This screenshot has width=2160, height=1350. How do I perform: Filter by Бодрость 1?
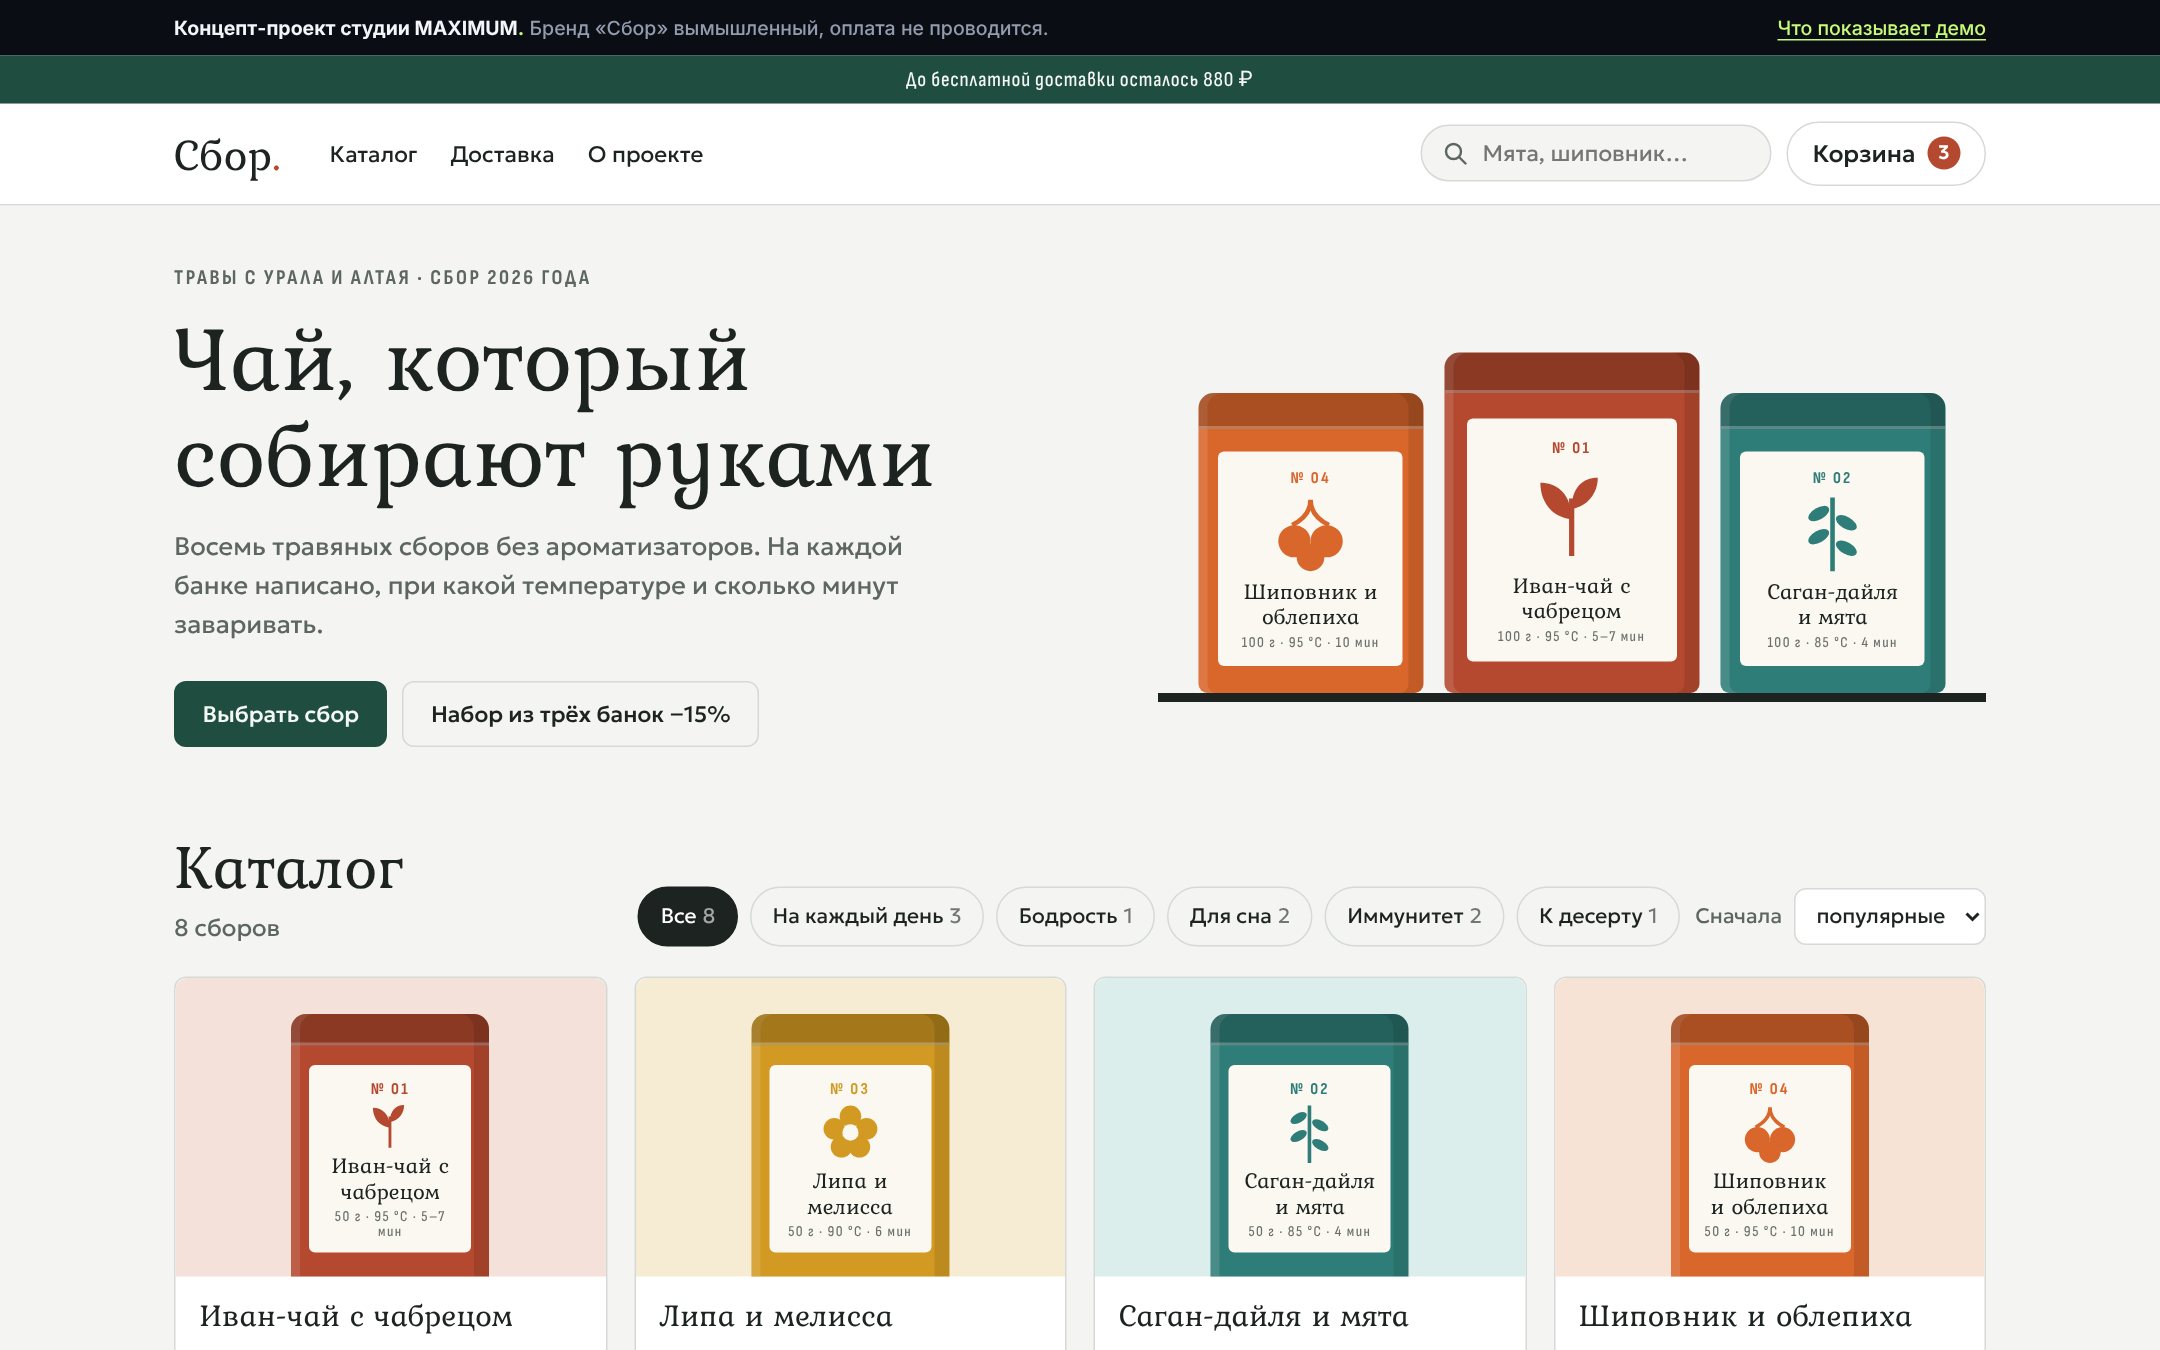tap(1075, 916)
